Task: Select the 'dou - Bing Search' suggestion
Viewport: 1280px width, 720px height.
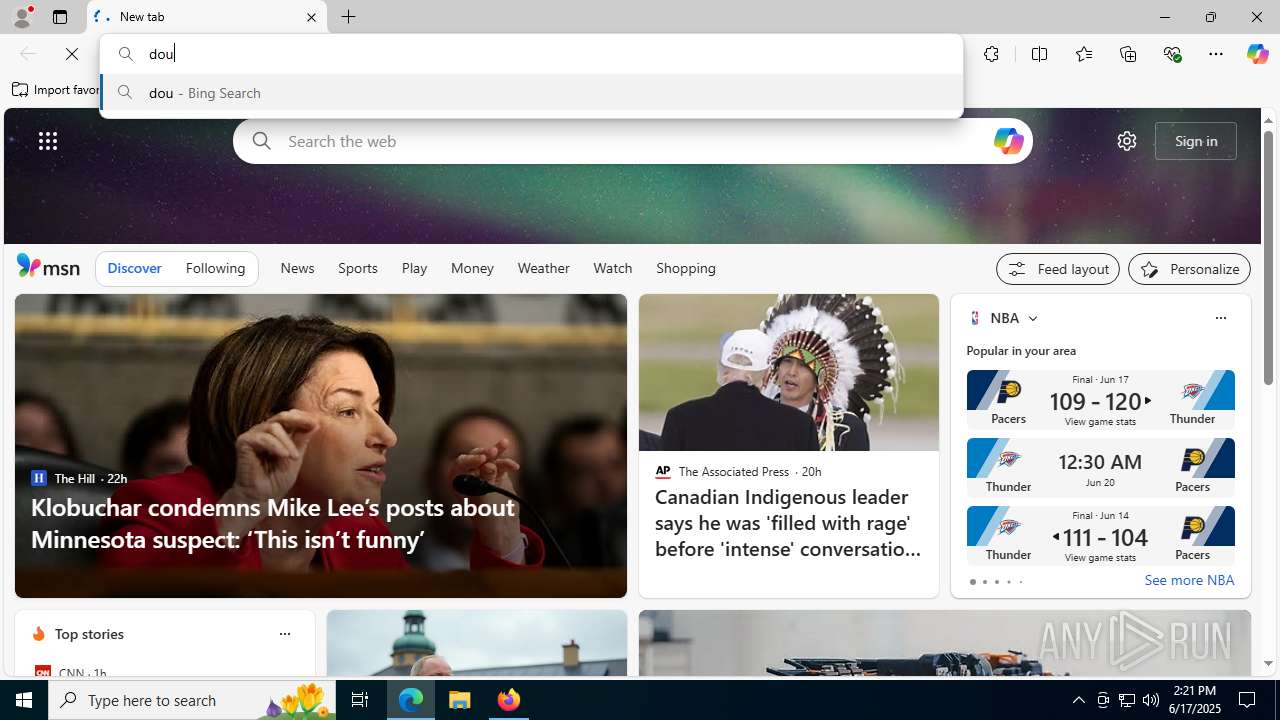Action: (x=531, y=93)
